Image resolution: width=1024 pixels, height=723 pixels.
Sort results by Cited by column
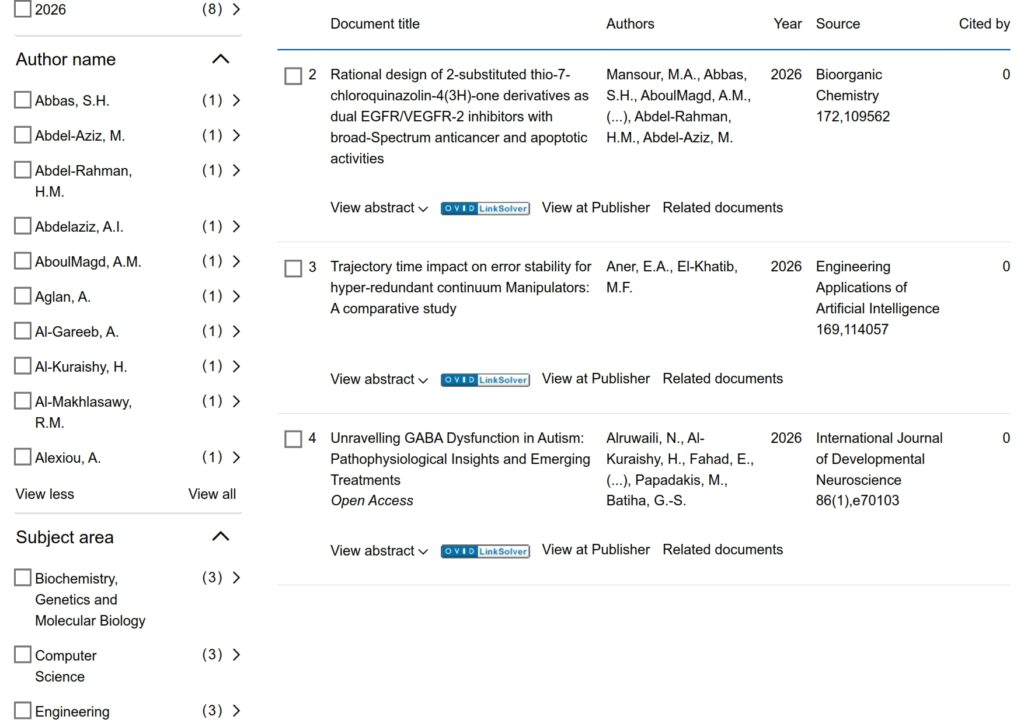click(x=983, y=24)
